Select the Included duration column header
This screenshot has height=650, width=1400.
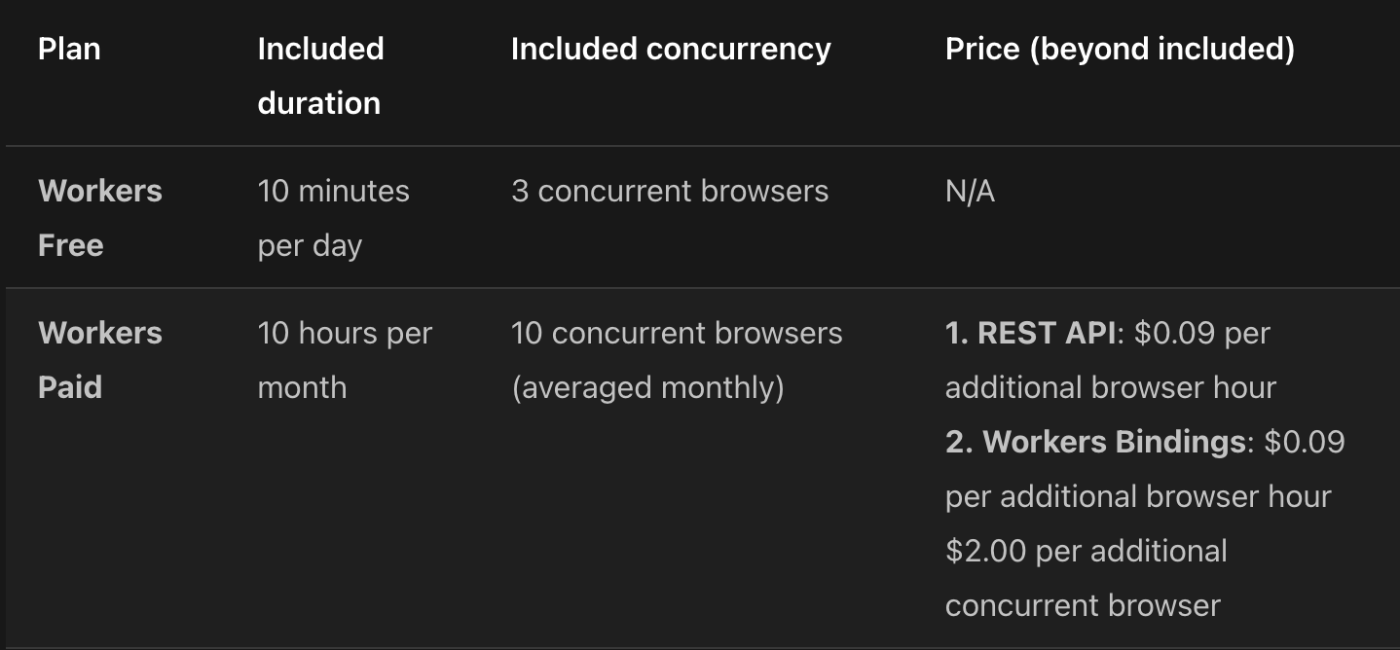(x=320, y=76)
